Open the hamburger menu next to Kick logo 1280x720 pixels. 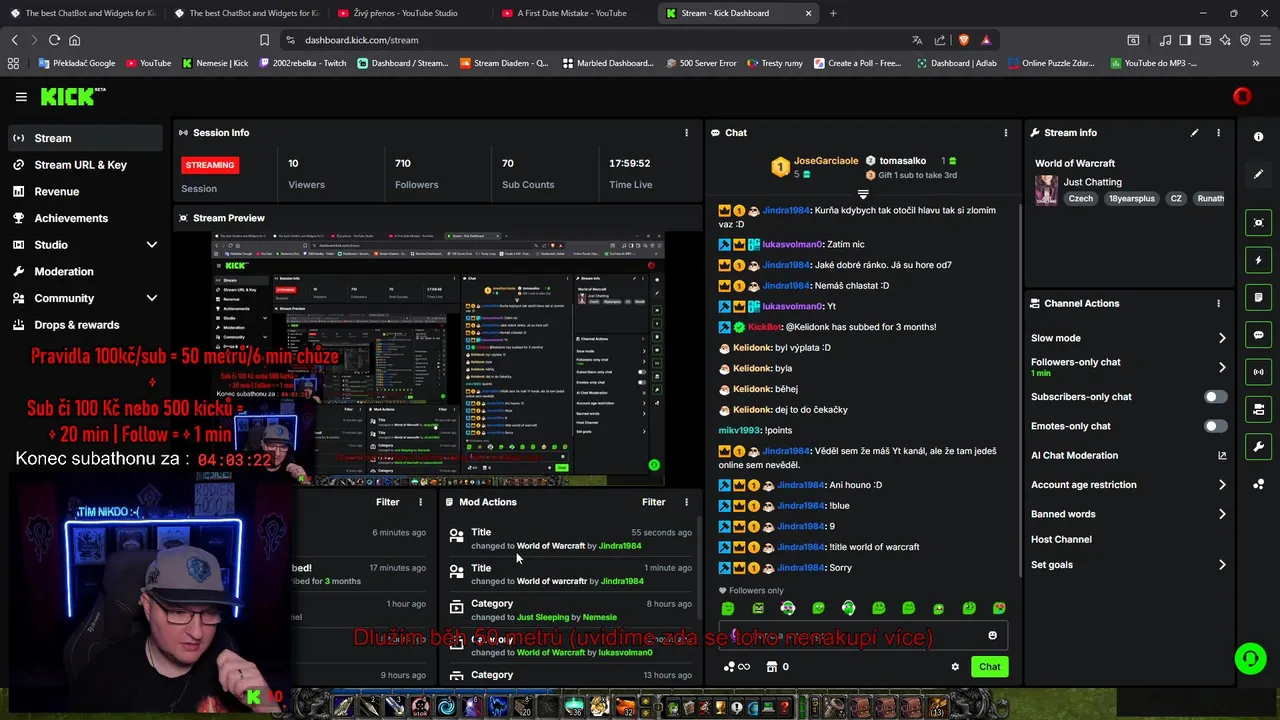coord(21,97)
